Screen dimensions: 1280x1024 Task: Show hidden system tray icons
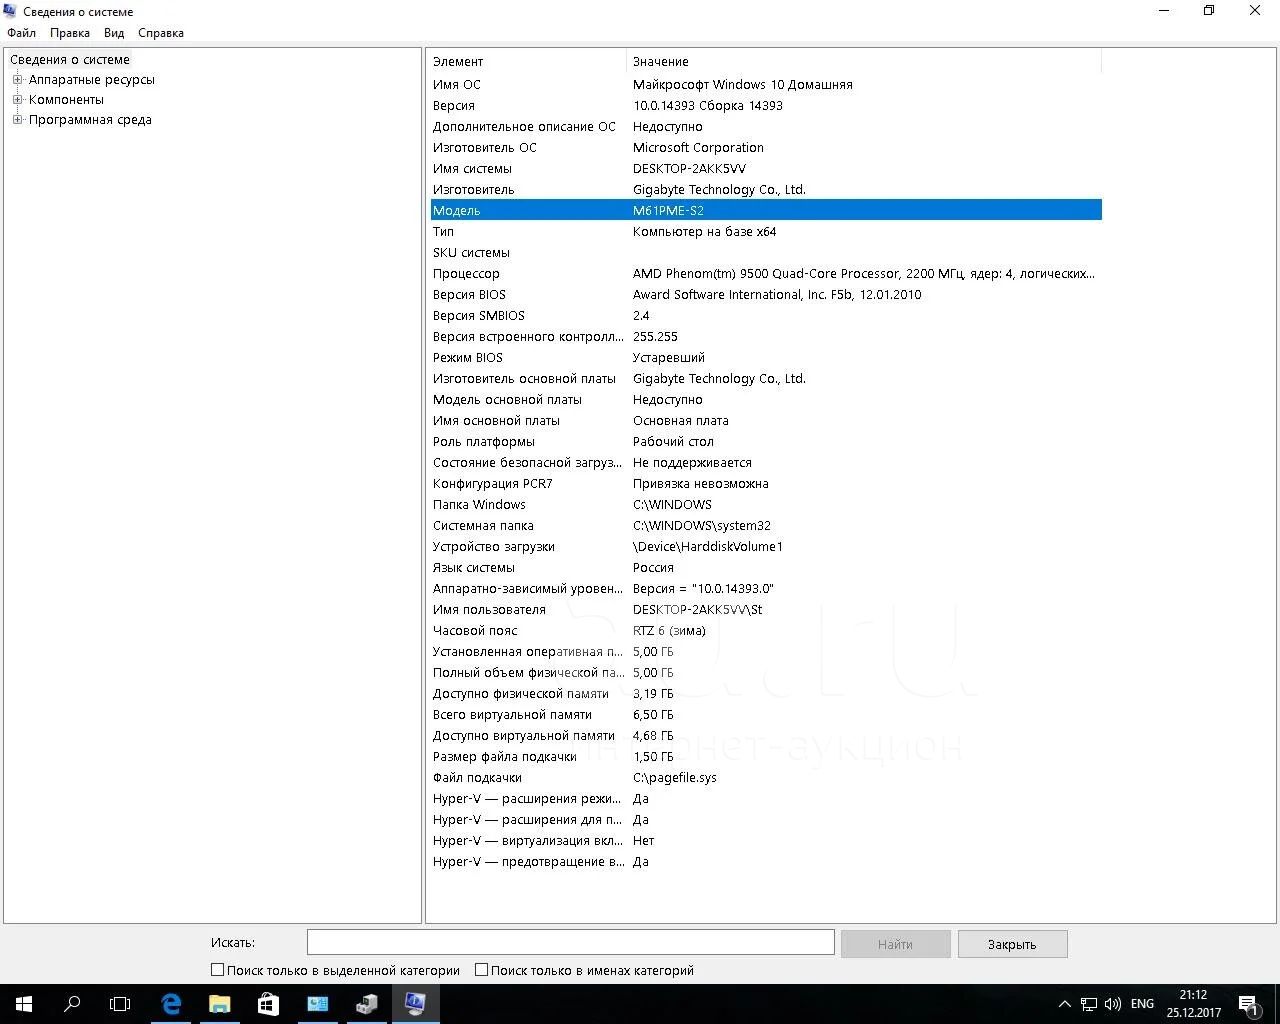coord(1064,1004)
